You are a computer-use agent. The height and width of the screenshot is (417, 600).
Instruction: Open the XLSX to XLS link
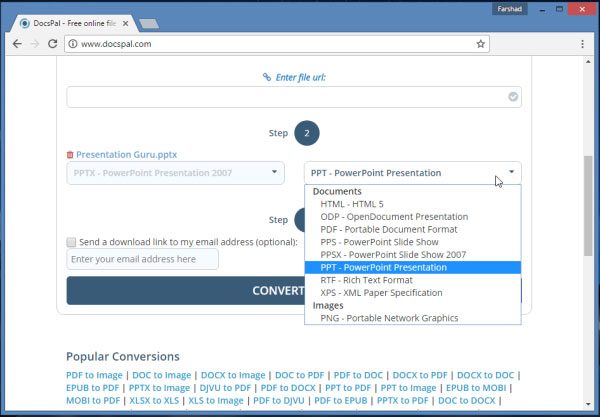[154, 401]
